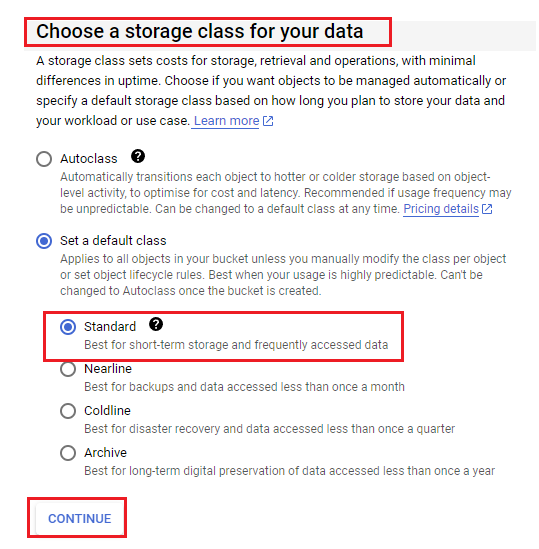Viewport: 539px width, 549px height.
Task: Pick the Archive radio button
Action: 68,453
